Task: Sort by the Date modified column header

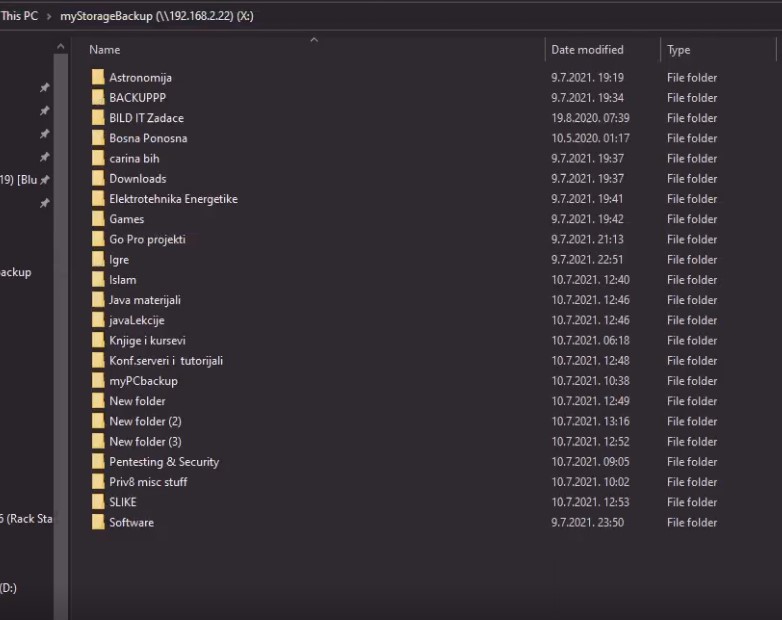Action: (x=587, y=50)
